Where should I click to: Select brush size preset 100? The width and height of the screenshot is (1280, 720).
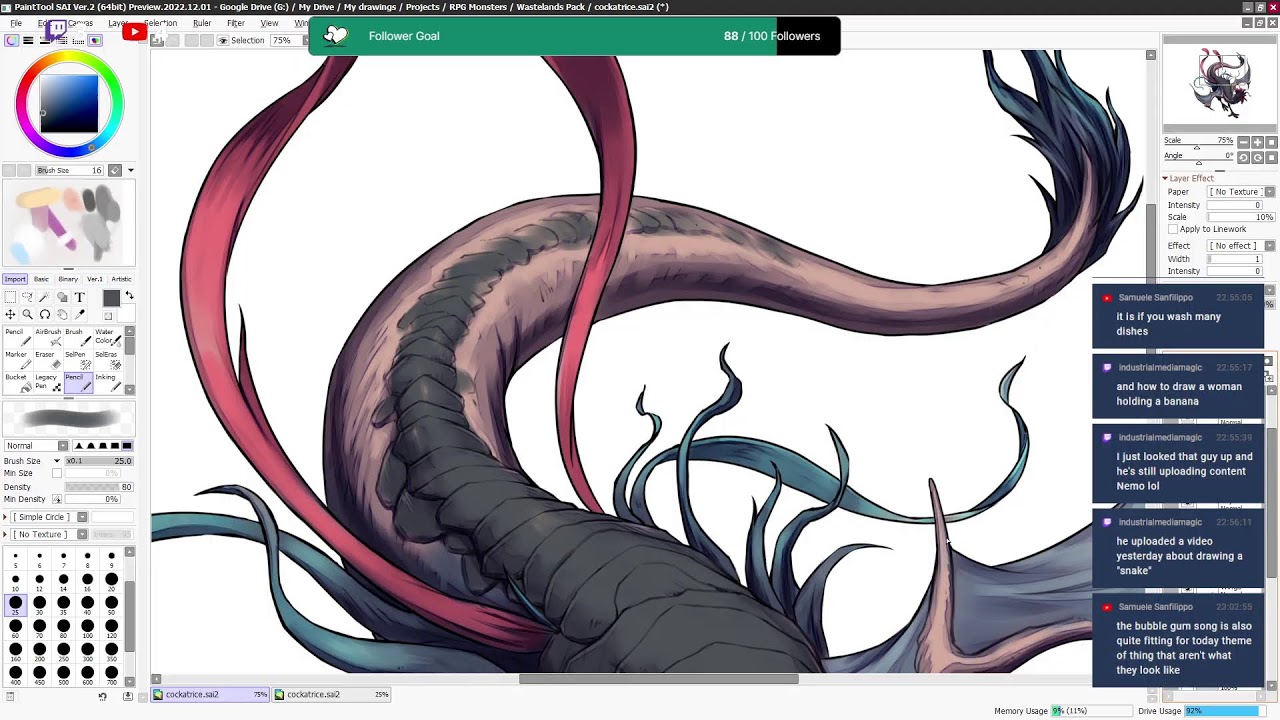tap(87, 628)
